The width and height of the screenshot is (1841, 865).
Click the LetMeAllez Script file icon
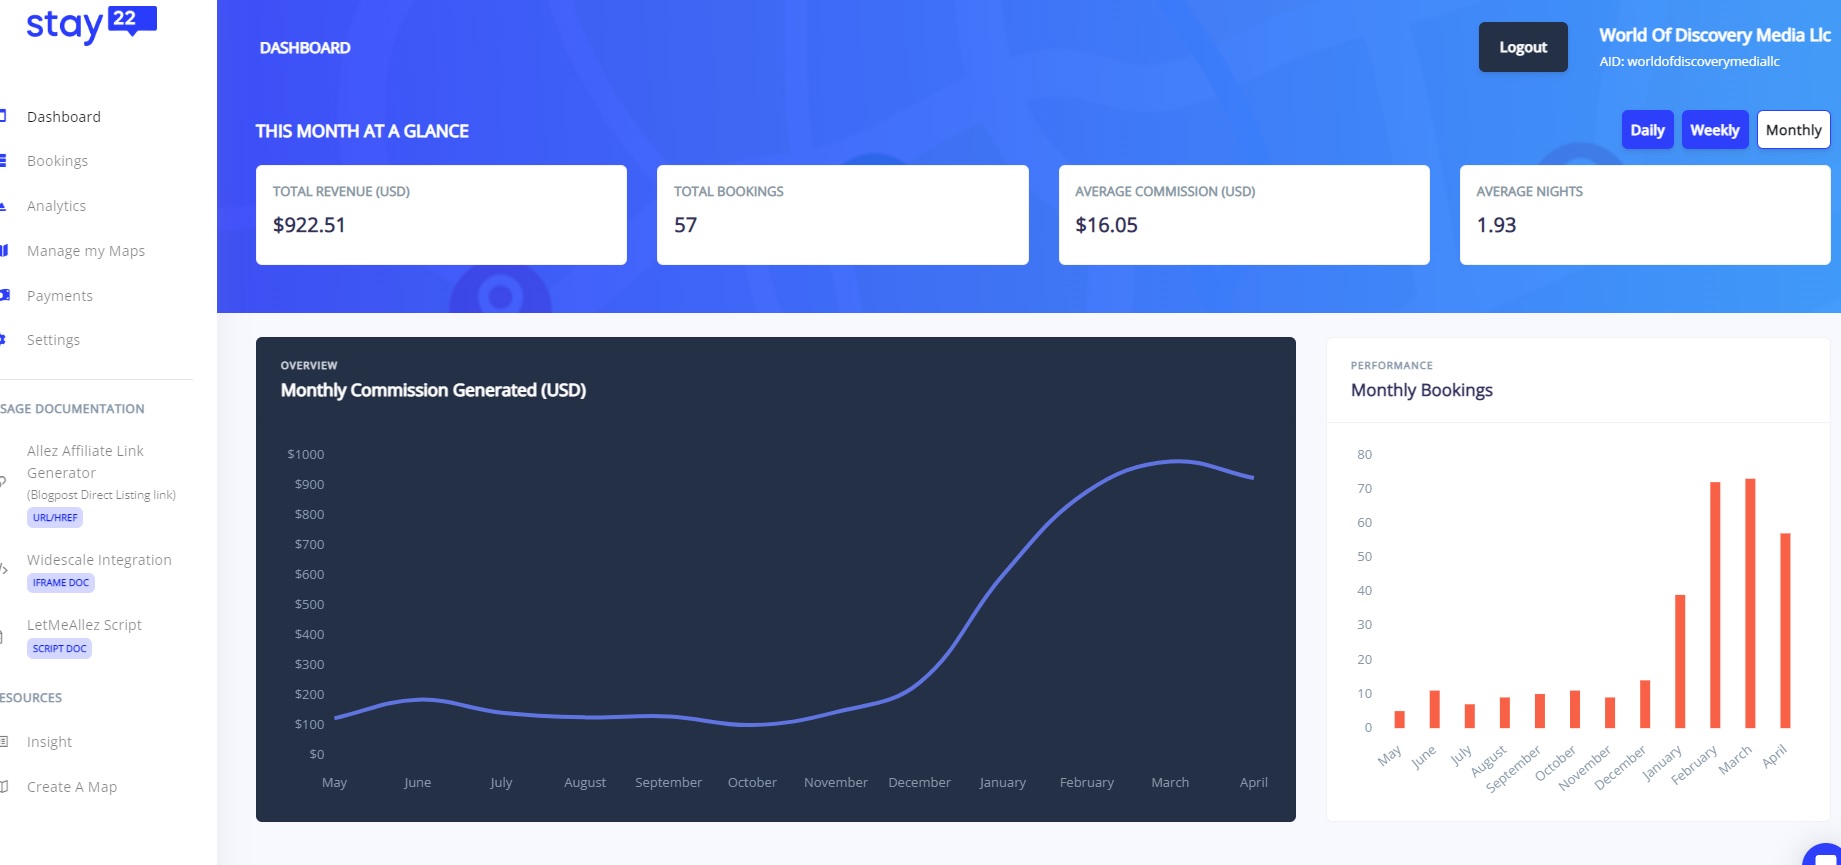click(x=2, y=636)
